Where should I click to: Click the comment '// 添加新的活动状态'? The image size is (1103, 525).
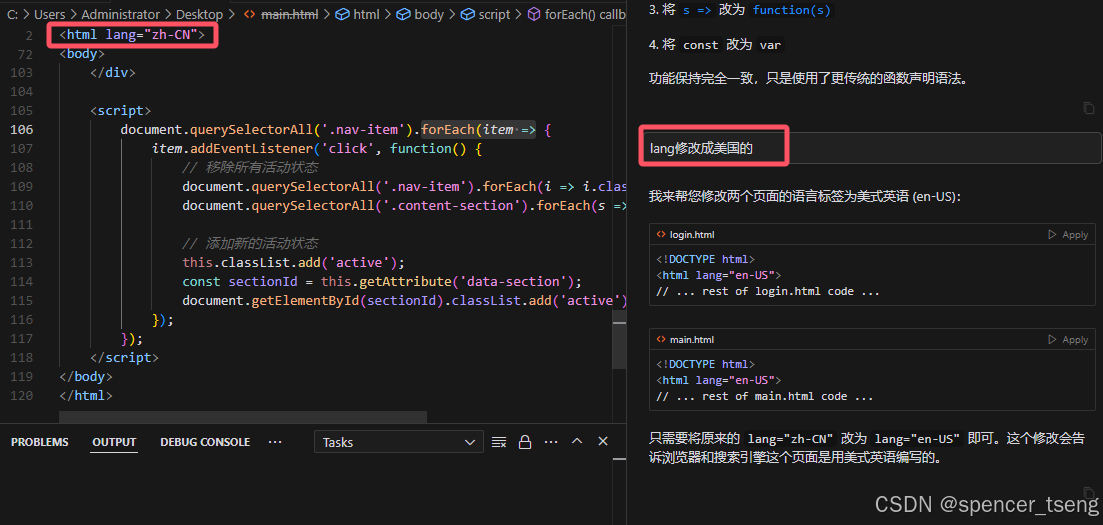(250, 243)
